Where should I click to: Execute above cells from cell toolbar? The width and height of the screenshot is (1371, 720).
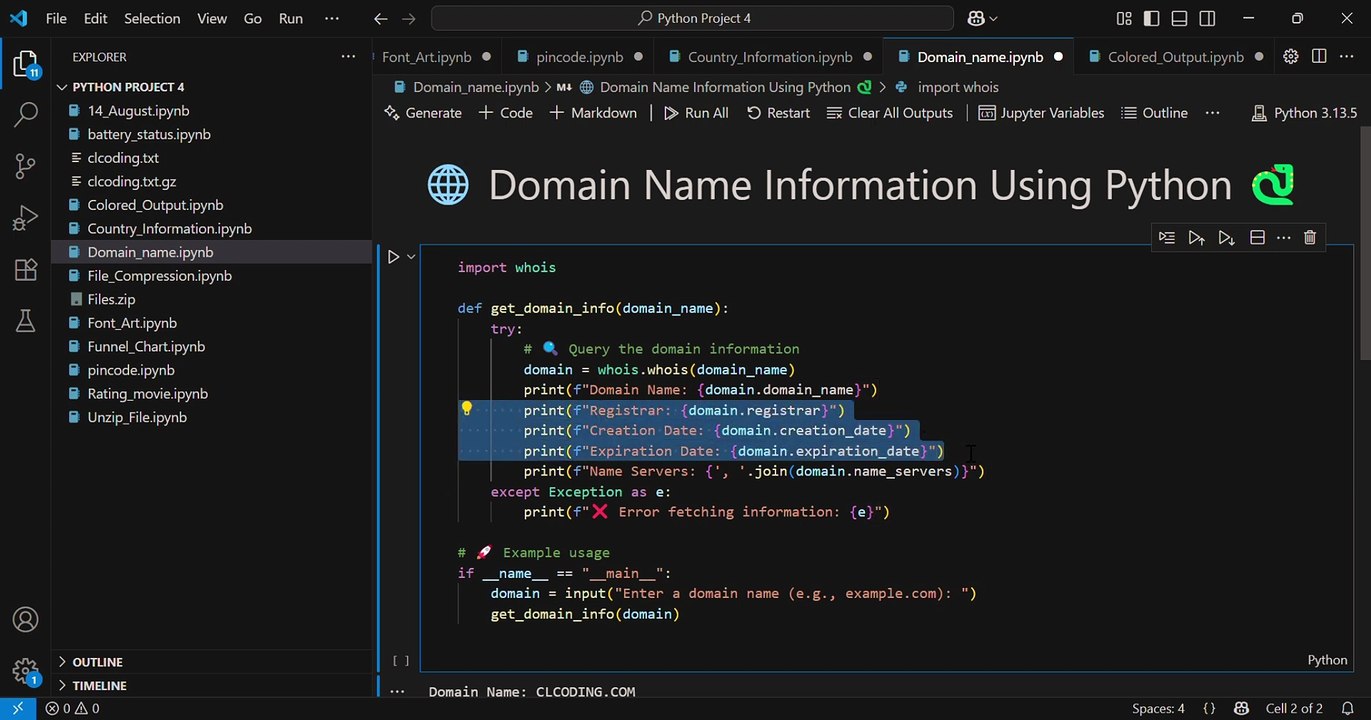coord(1196,237)
